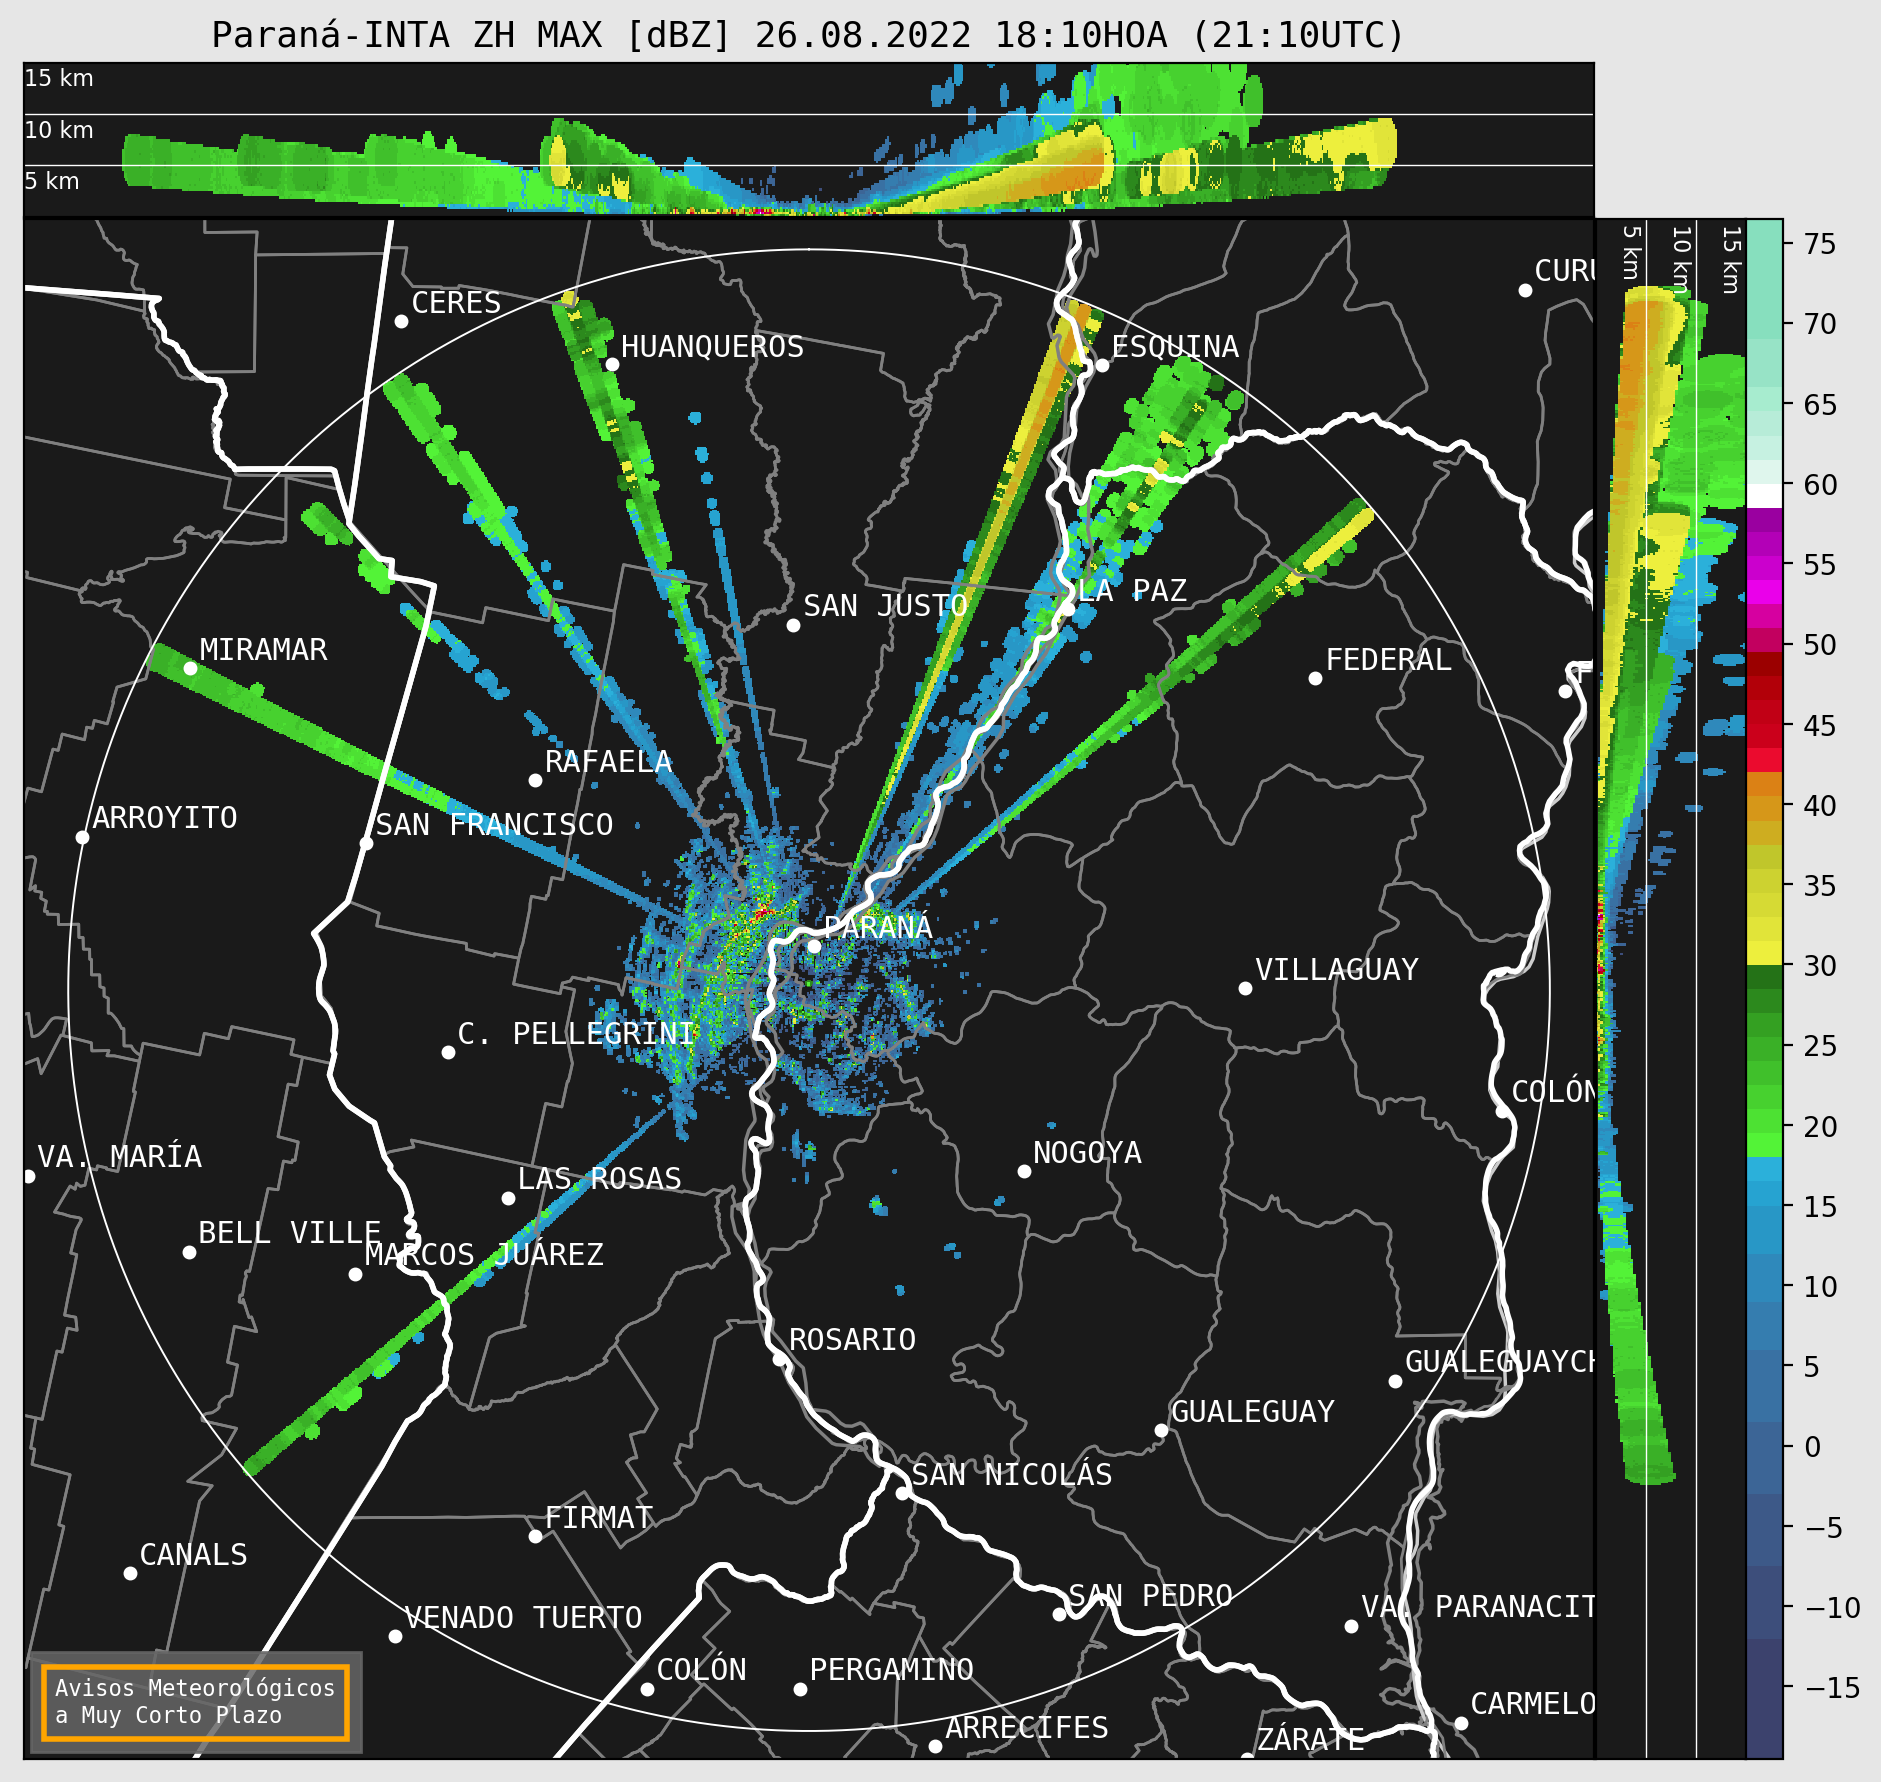Click the VILLAGUAY label

pos(1337,970)
